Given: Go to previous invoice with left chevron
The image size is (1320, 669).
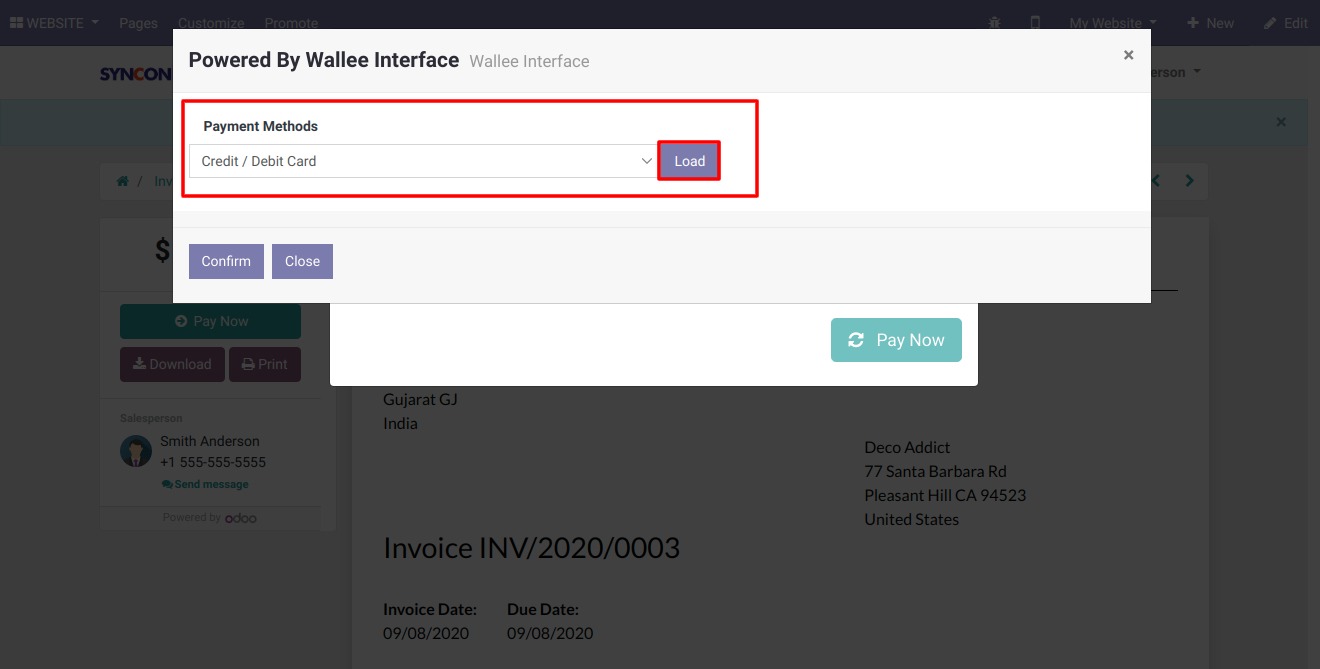Looking at the screenshot, I should point(1156,181).
